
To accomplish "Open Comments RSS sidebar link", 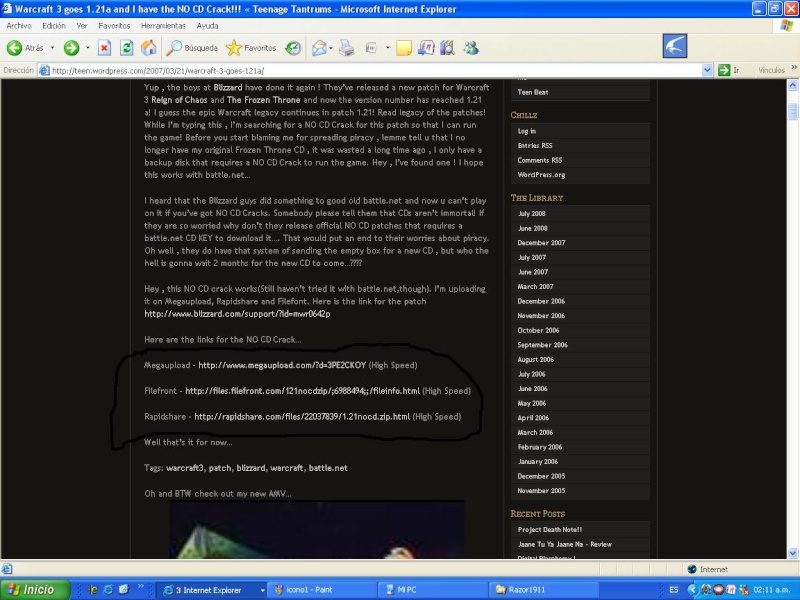I will pos(539,160).
